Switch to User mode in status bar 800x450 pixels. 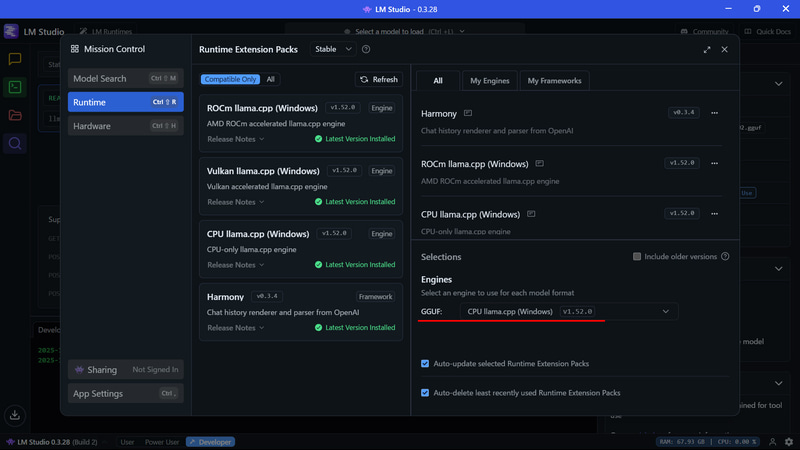point(127,442)
